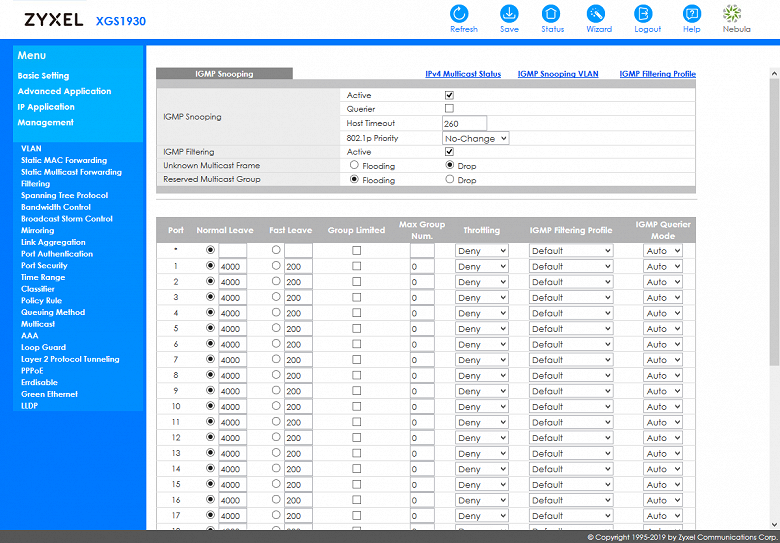780x543 pixels.
Task: Open the Nebula icon
Action: pos(735,14)
